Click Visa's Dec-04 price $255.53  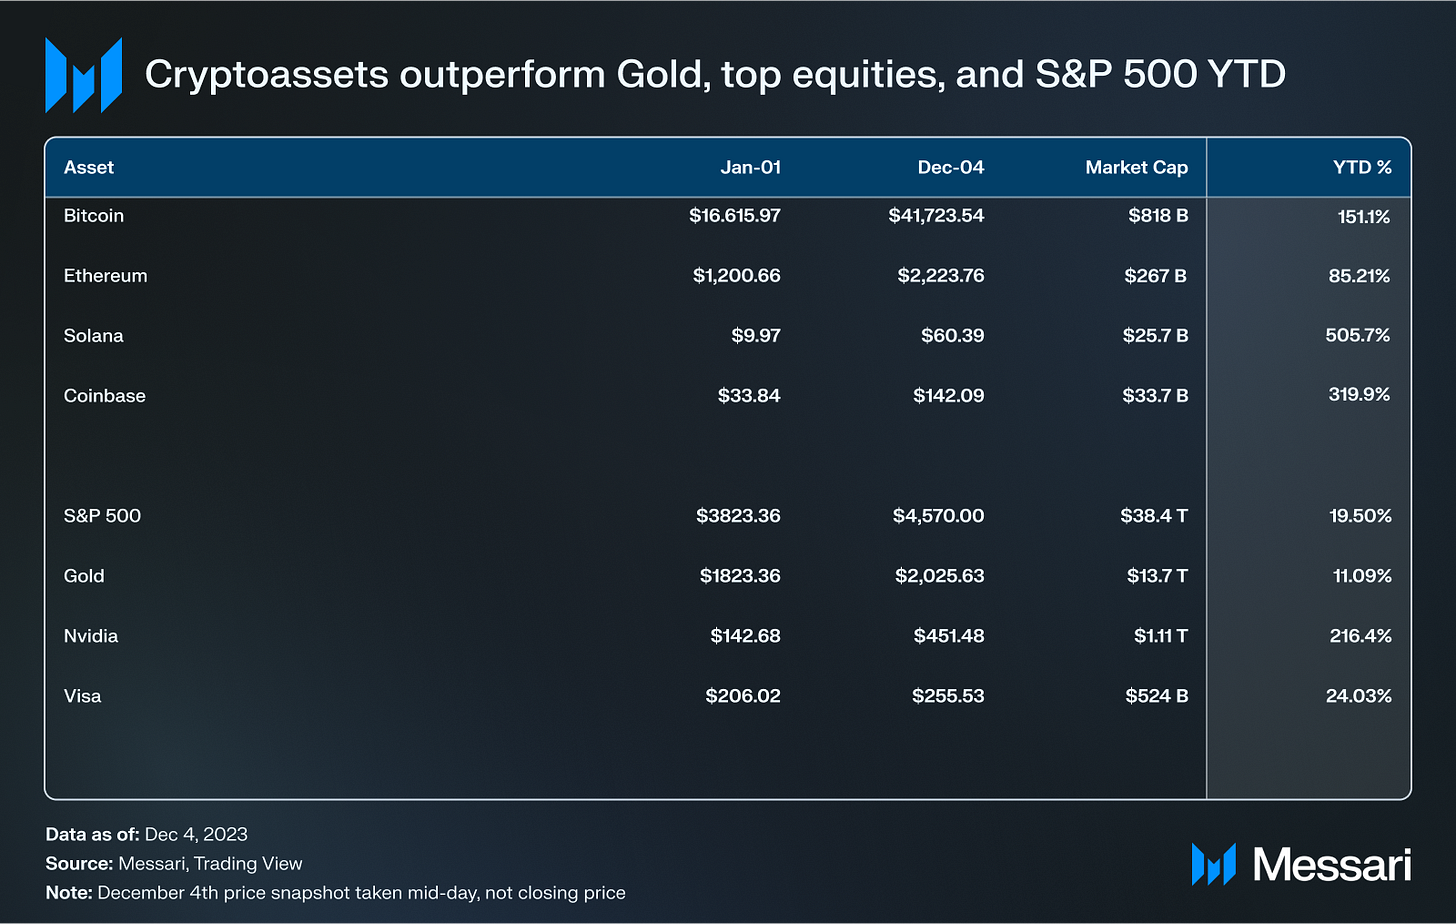948,696
